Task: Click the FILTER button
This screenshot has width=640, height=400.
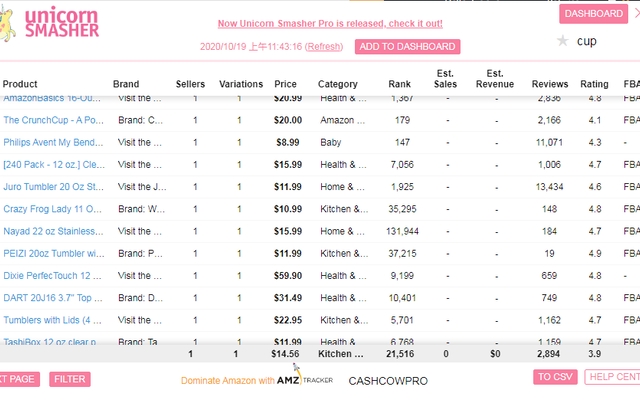Action: pyautogui.click(x=69, y=379)
